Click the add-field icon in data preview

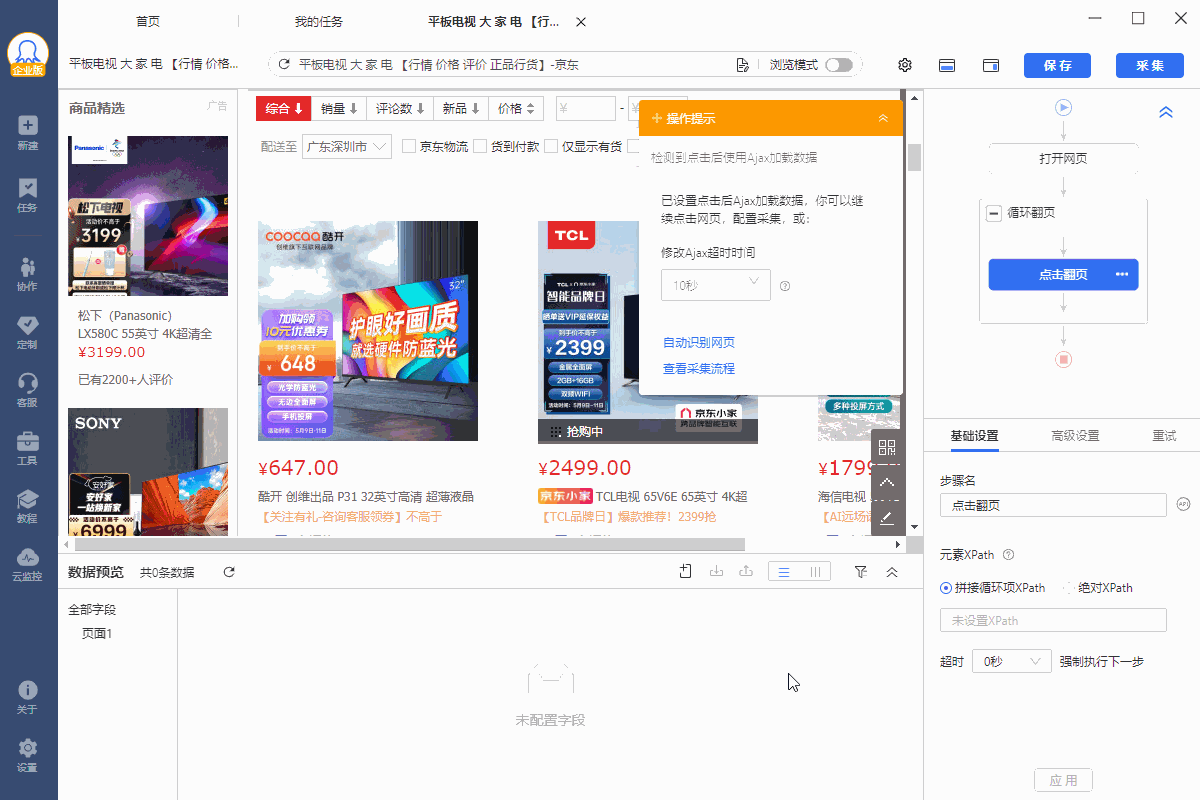(x=685, y=572)
